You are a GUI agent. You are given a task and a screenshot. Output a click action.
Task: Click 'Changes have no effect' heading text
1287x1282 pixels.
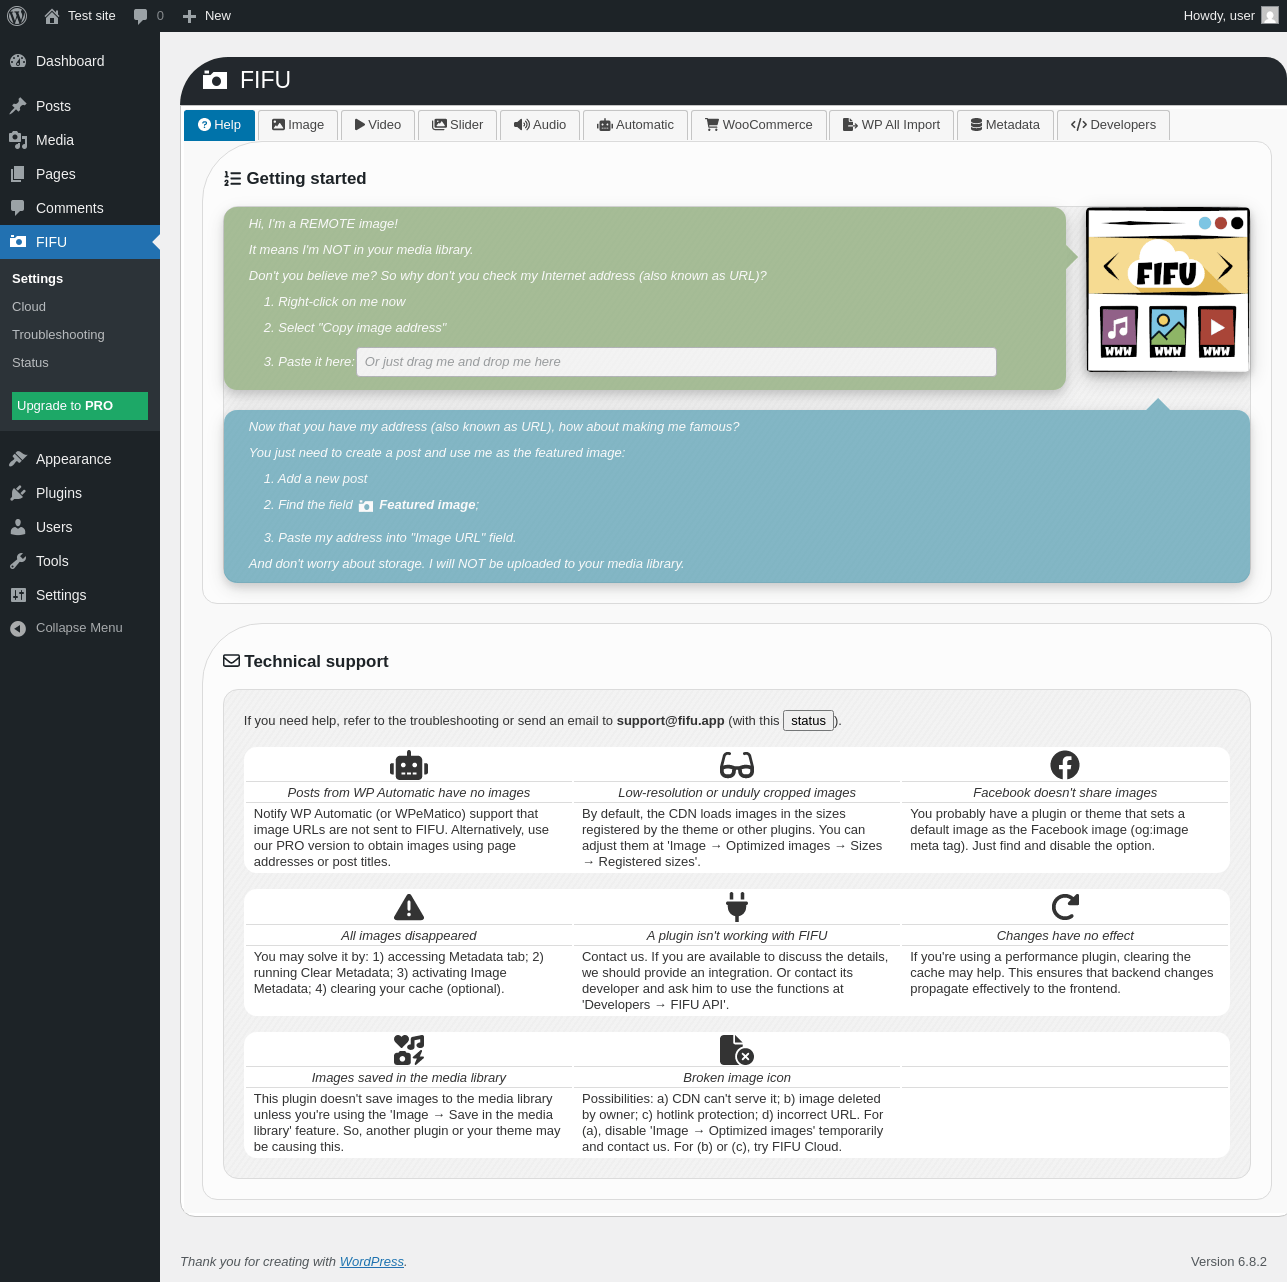[x=1065, y=936]
